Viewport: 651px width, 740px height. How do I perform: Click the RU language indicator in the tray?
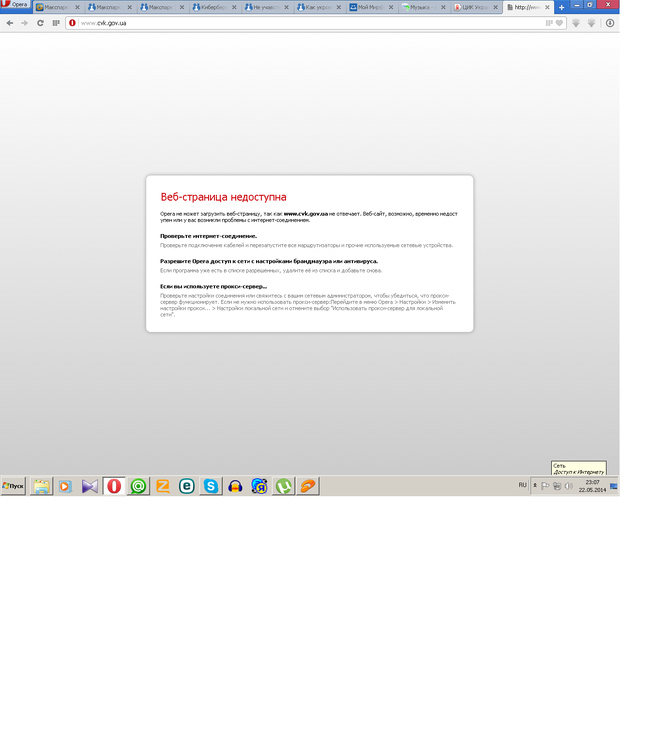522,485
